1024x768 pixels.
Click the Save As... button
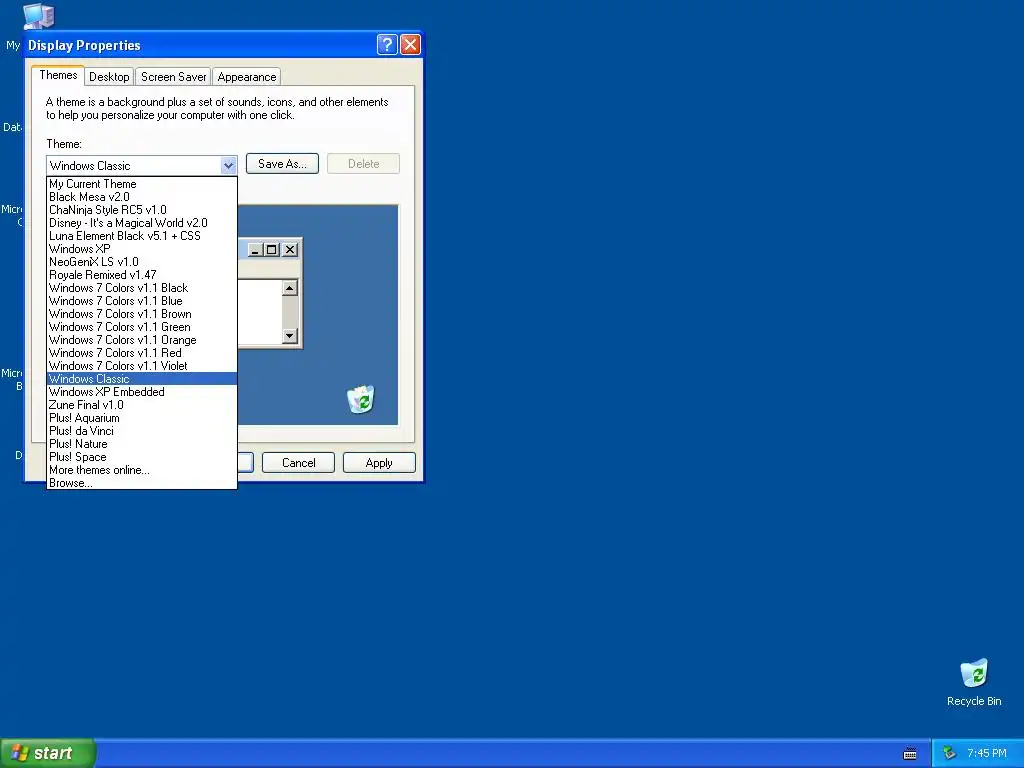tap(282, 164)
